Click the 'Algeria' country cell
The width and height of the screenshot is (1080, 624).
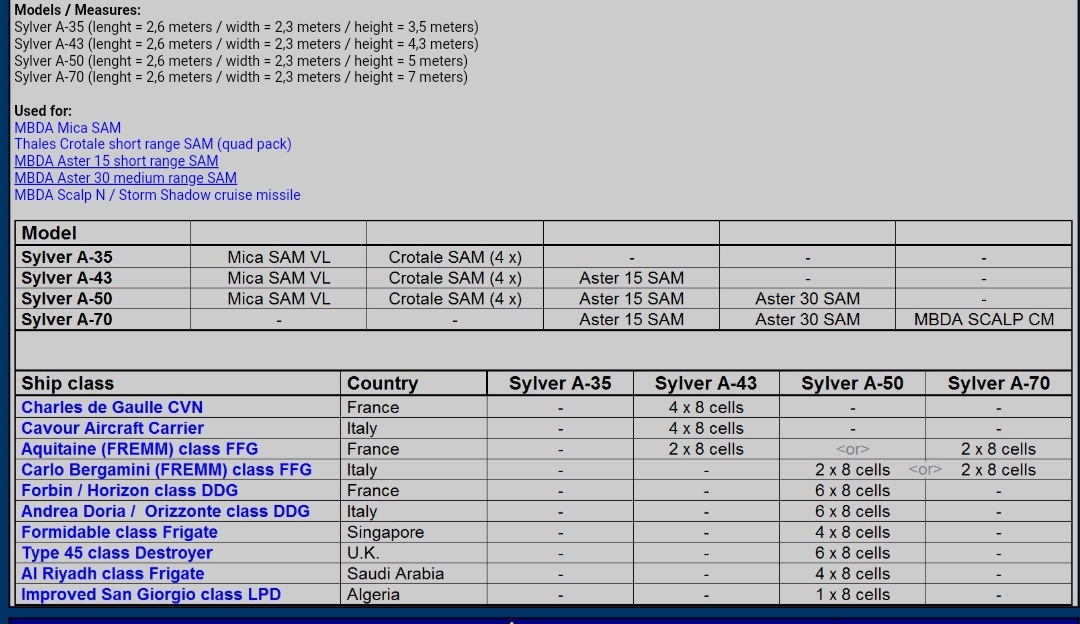click(373, 594)
